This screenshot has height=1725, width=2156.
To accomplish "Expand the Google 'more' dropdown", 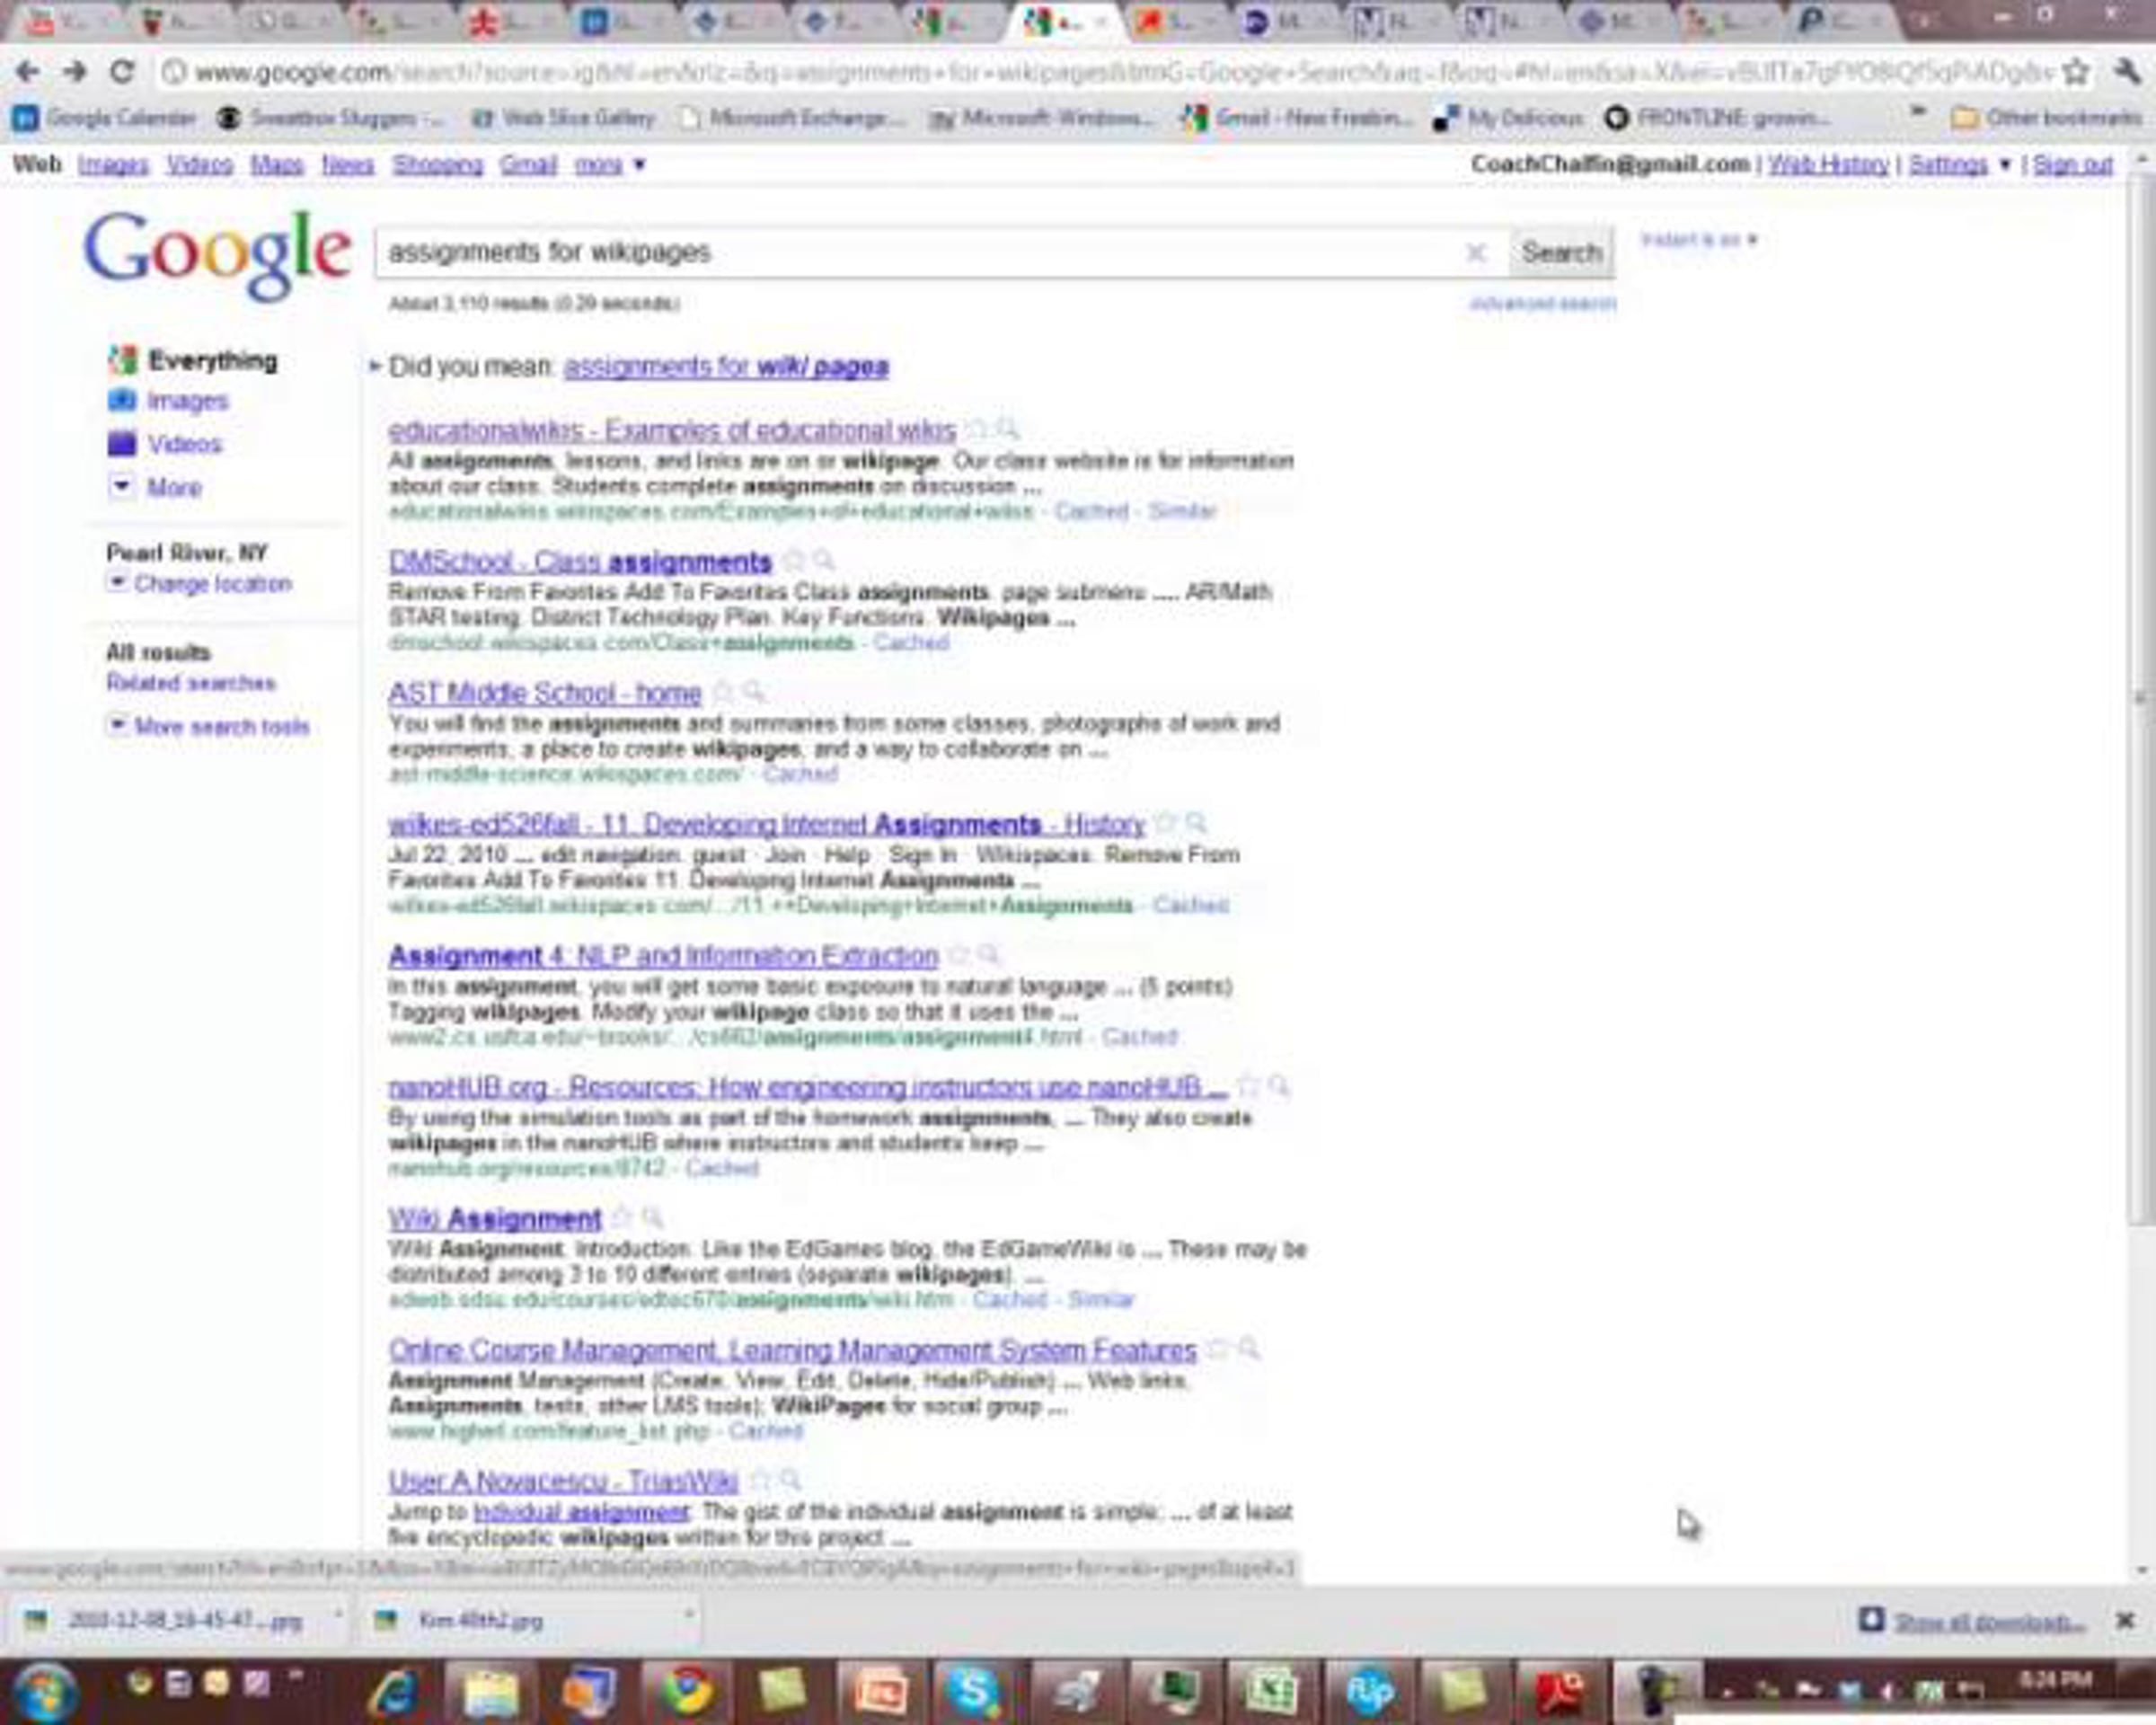I will click(x=609, y=164).
